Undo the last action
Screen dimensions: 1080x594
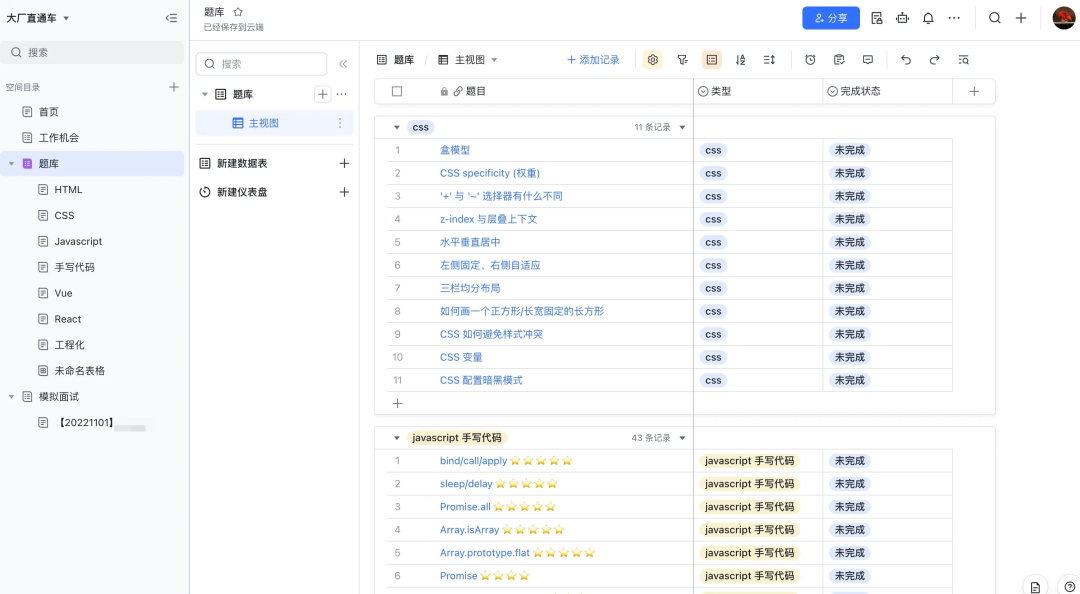point(906,60)
